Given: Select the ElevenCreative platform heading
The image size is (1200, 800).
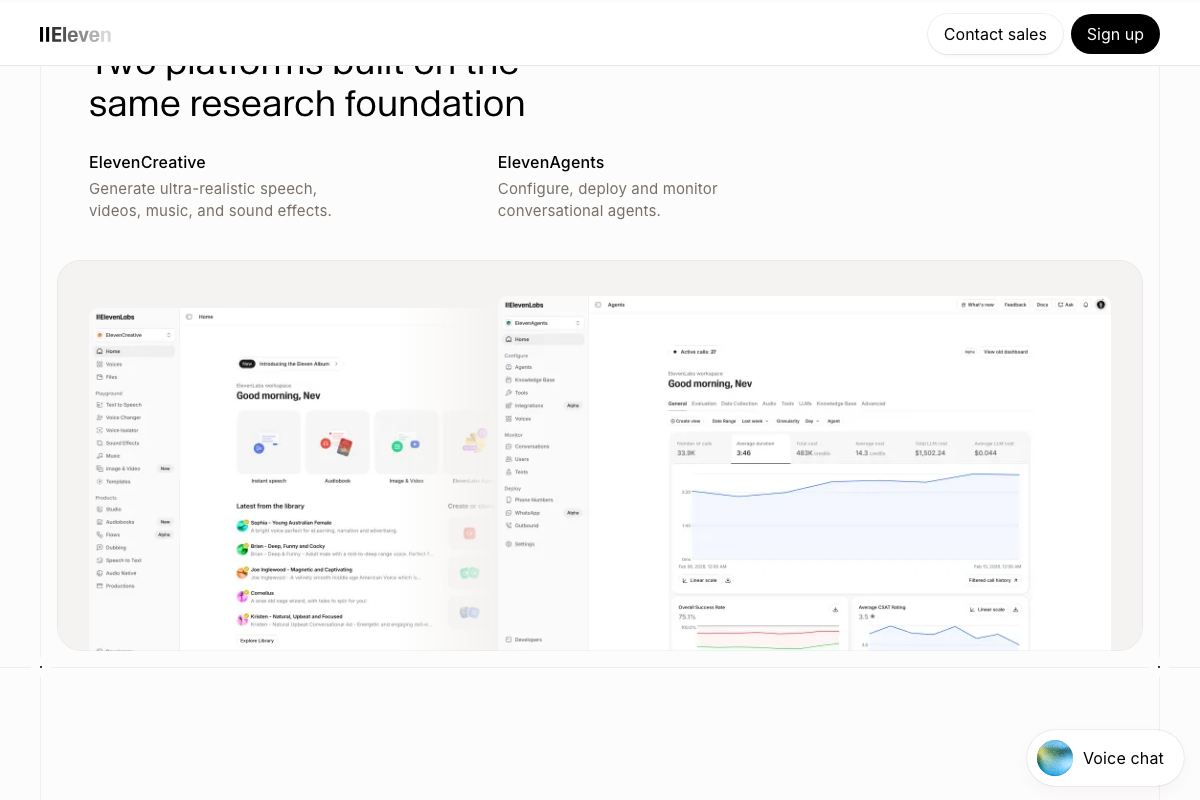Looking at the screenshot, I should tap(147, 162).
